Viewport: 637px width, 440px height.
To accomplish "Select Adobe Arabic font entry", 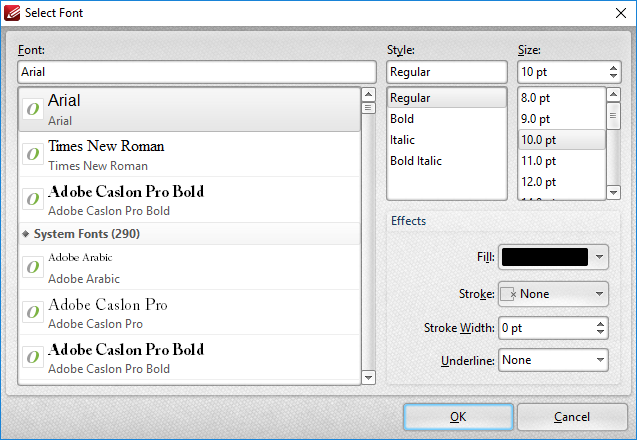I will click(x=189, y=267).
